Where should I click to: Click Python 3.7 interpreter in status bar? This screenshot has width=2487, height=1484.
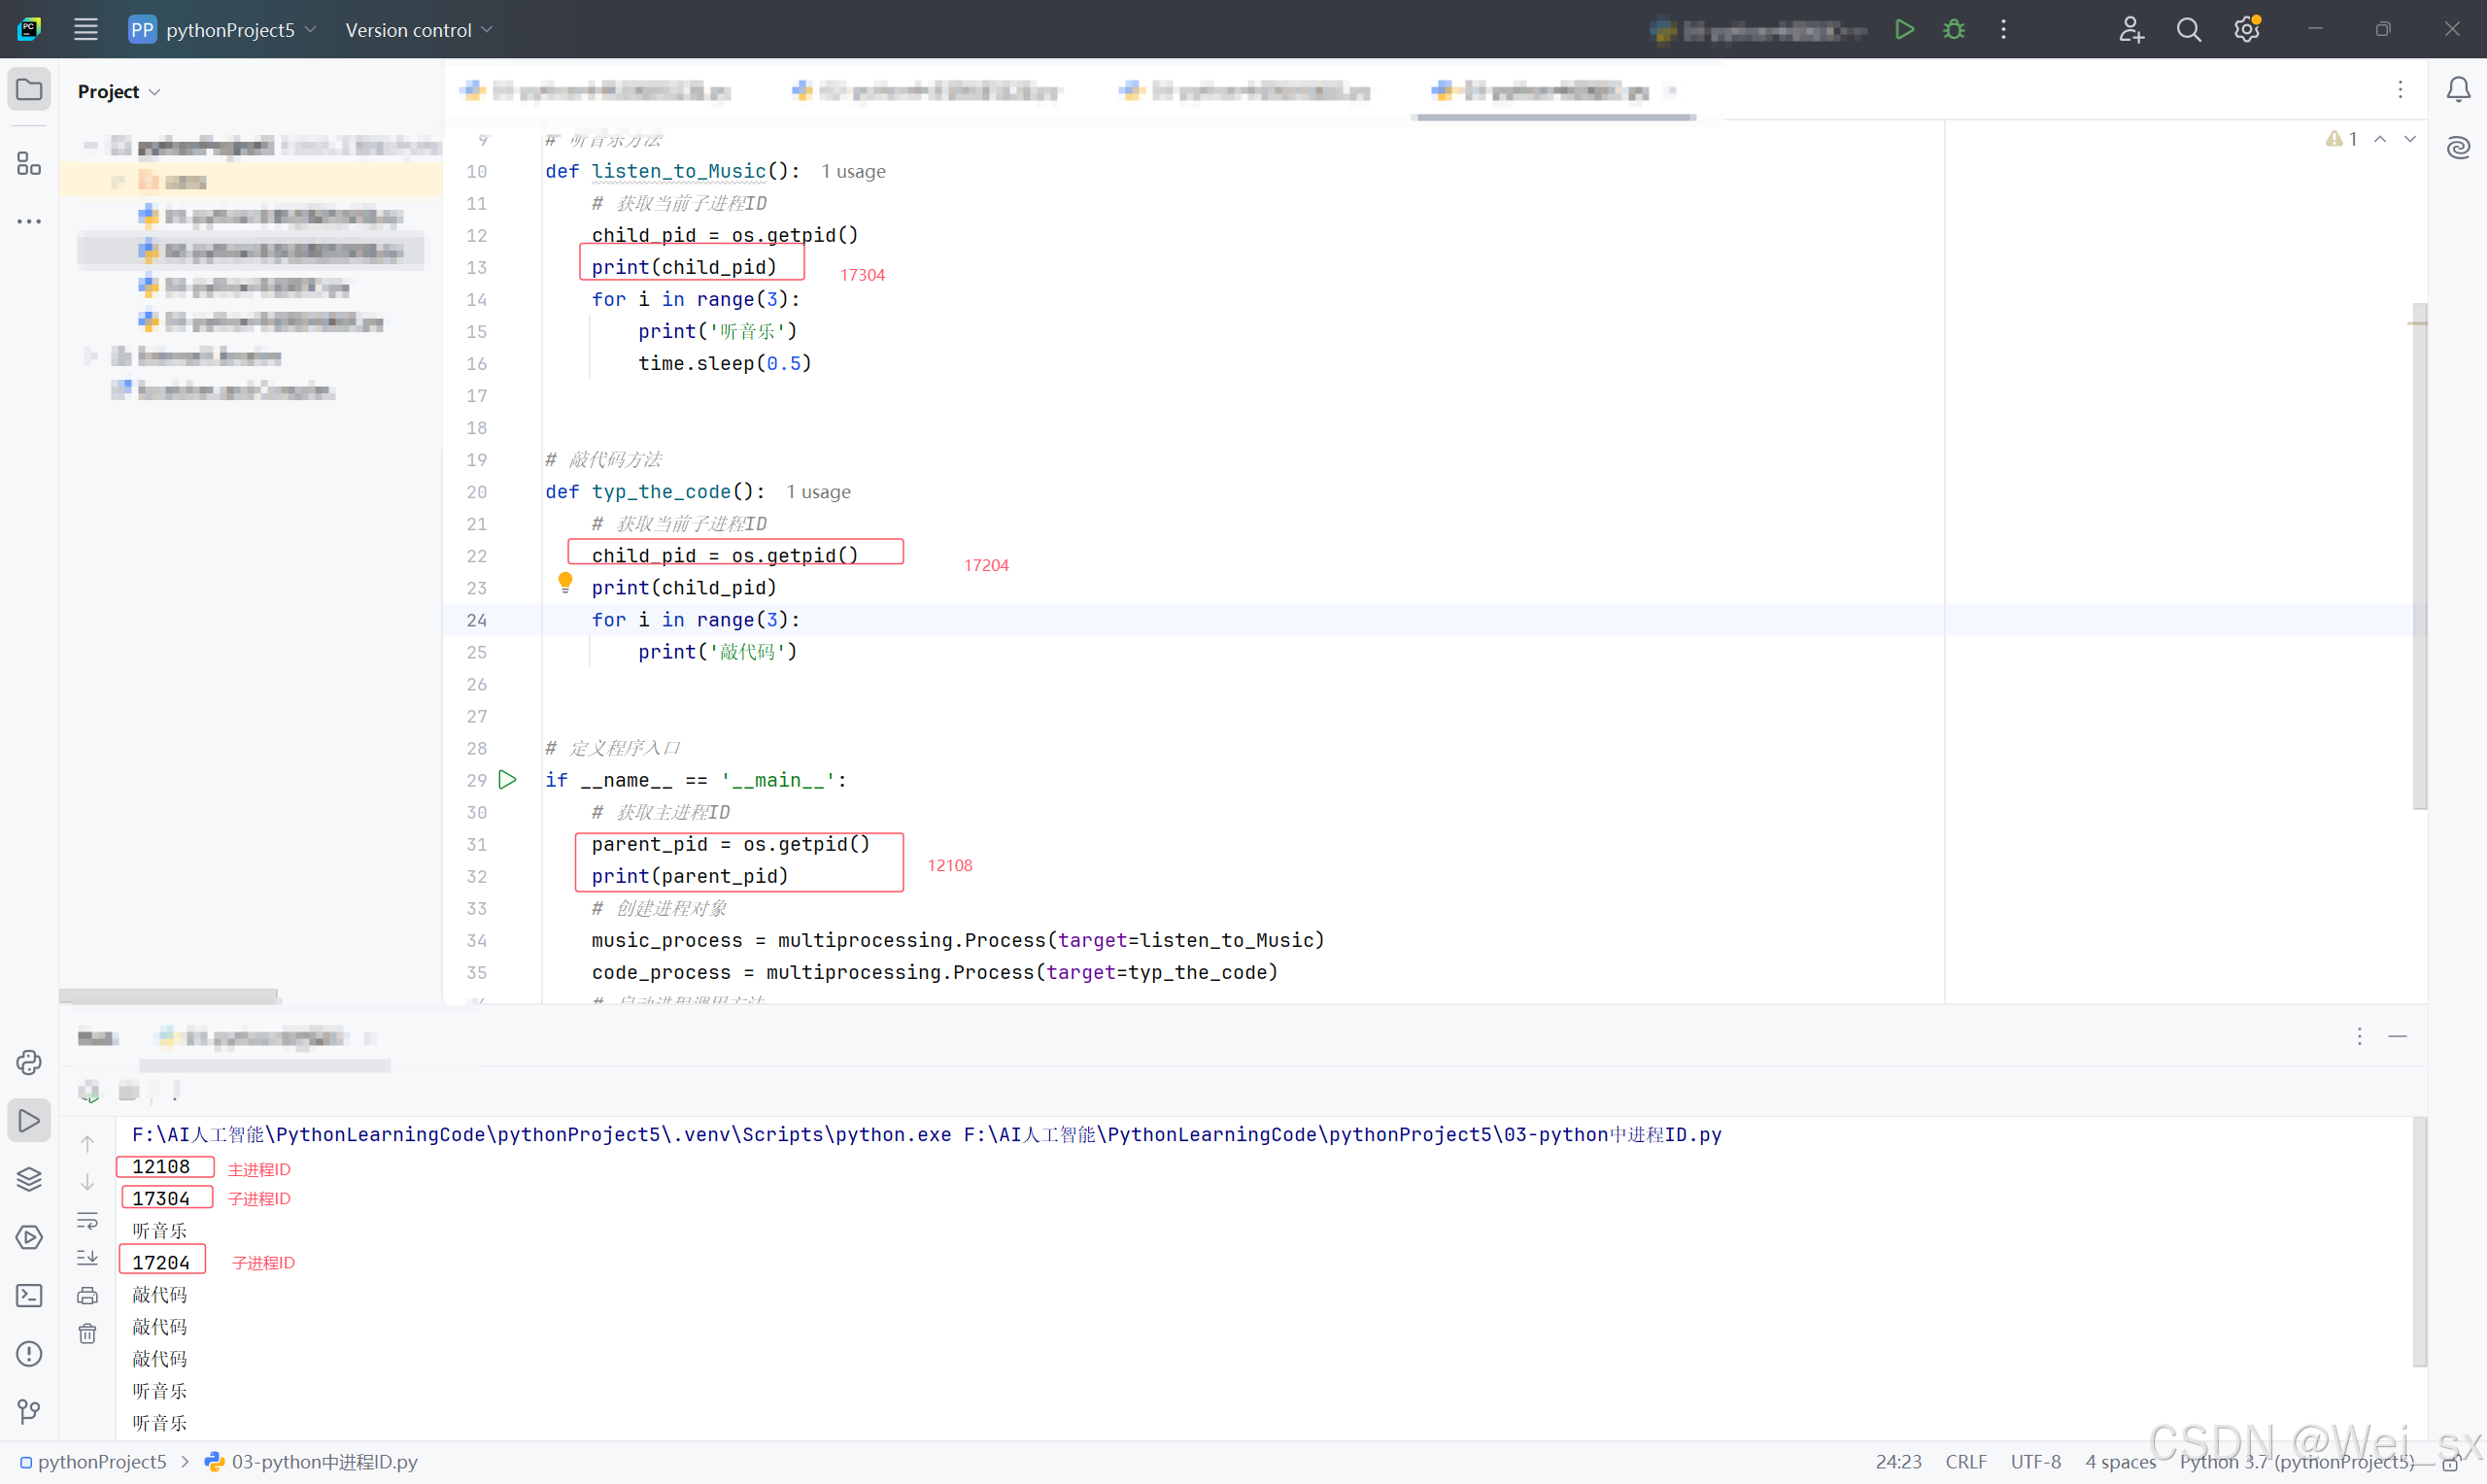coord(2295,1461)
